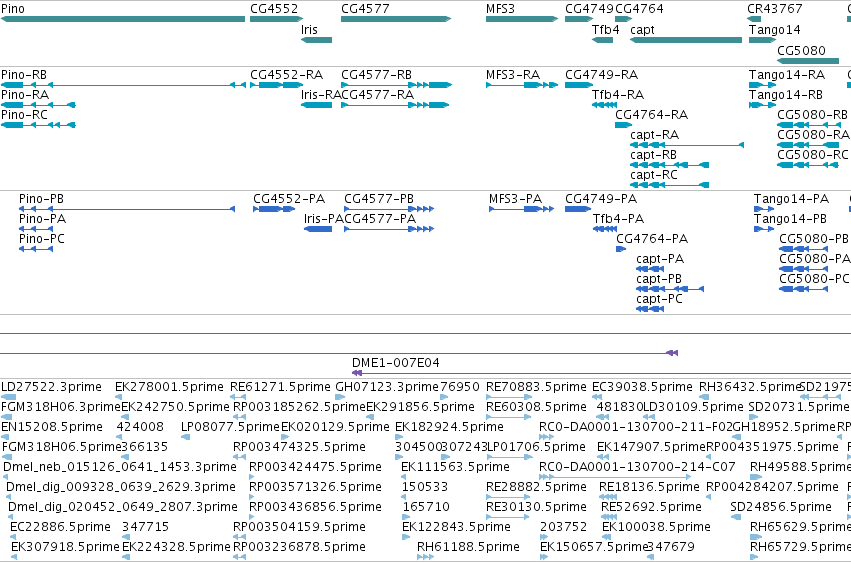
Task: Select the capt-PA CDS label
Action: tap(660, 259)
